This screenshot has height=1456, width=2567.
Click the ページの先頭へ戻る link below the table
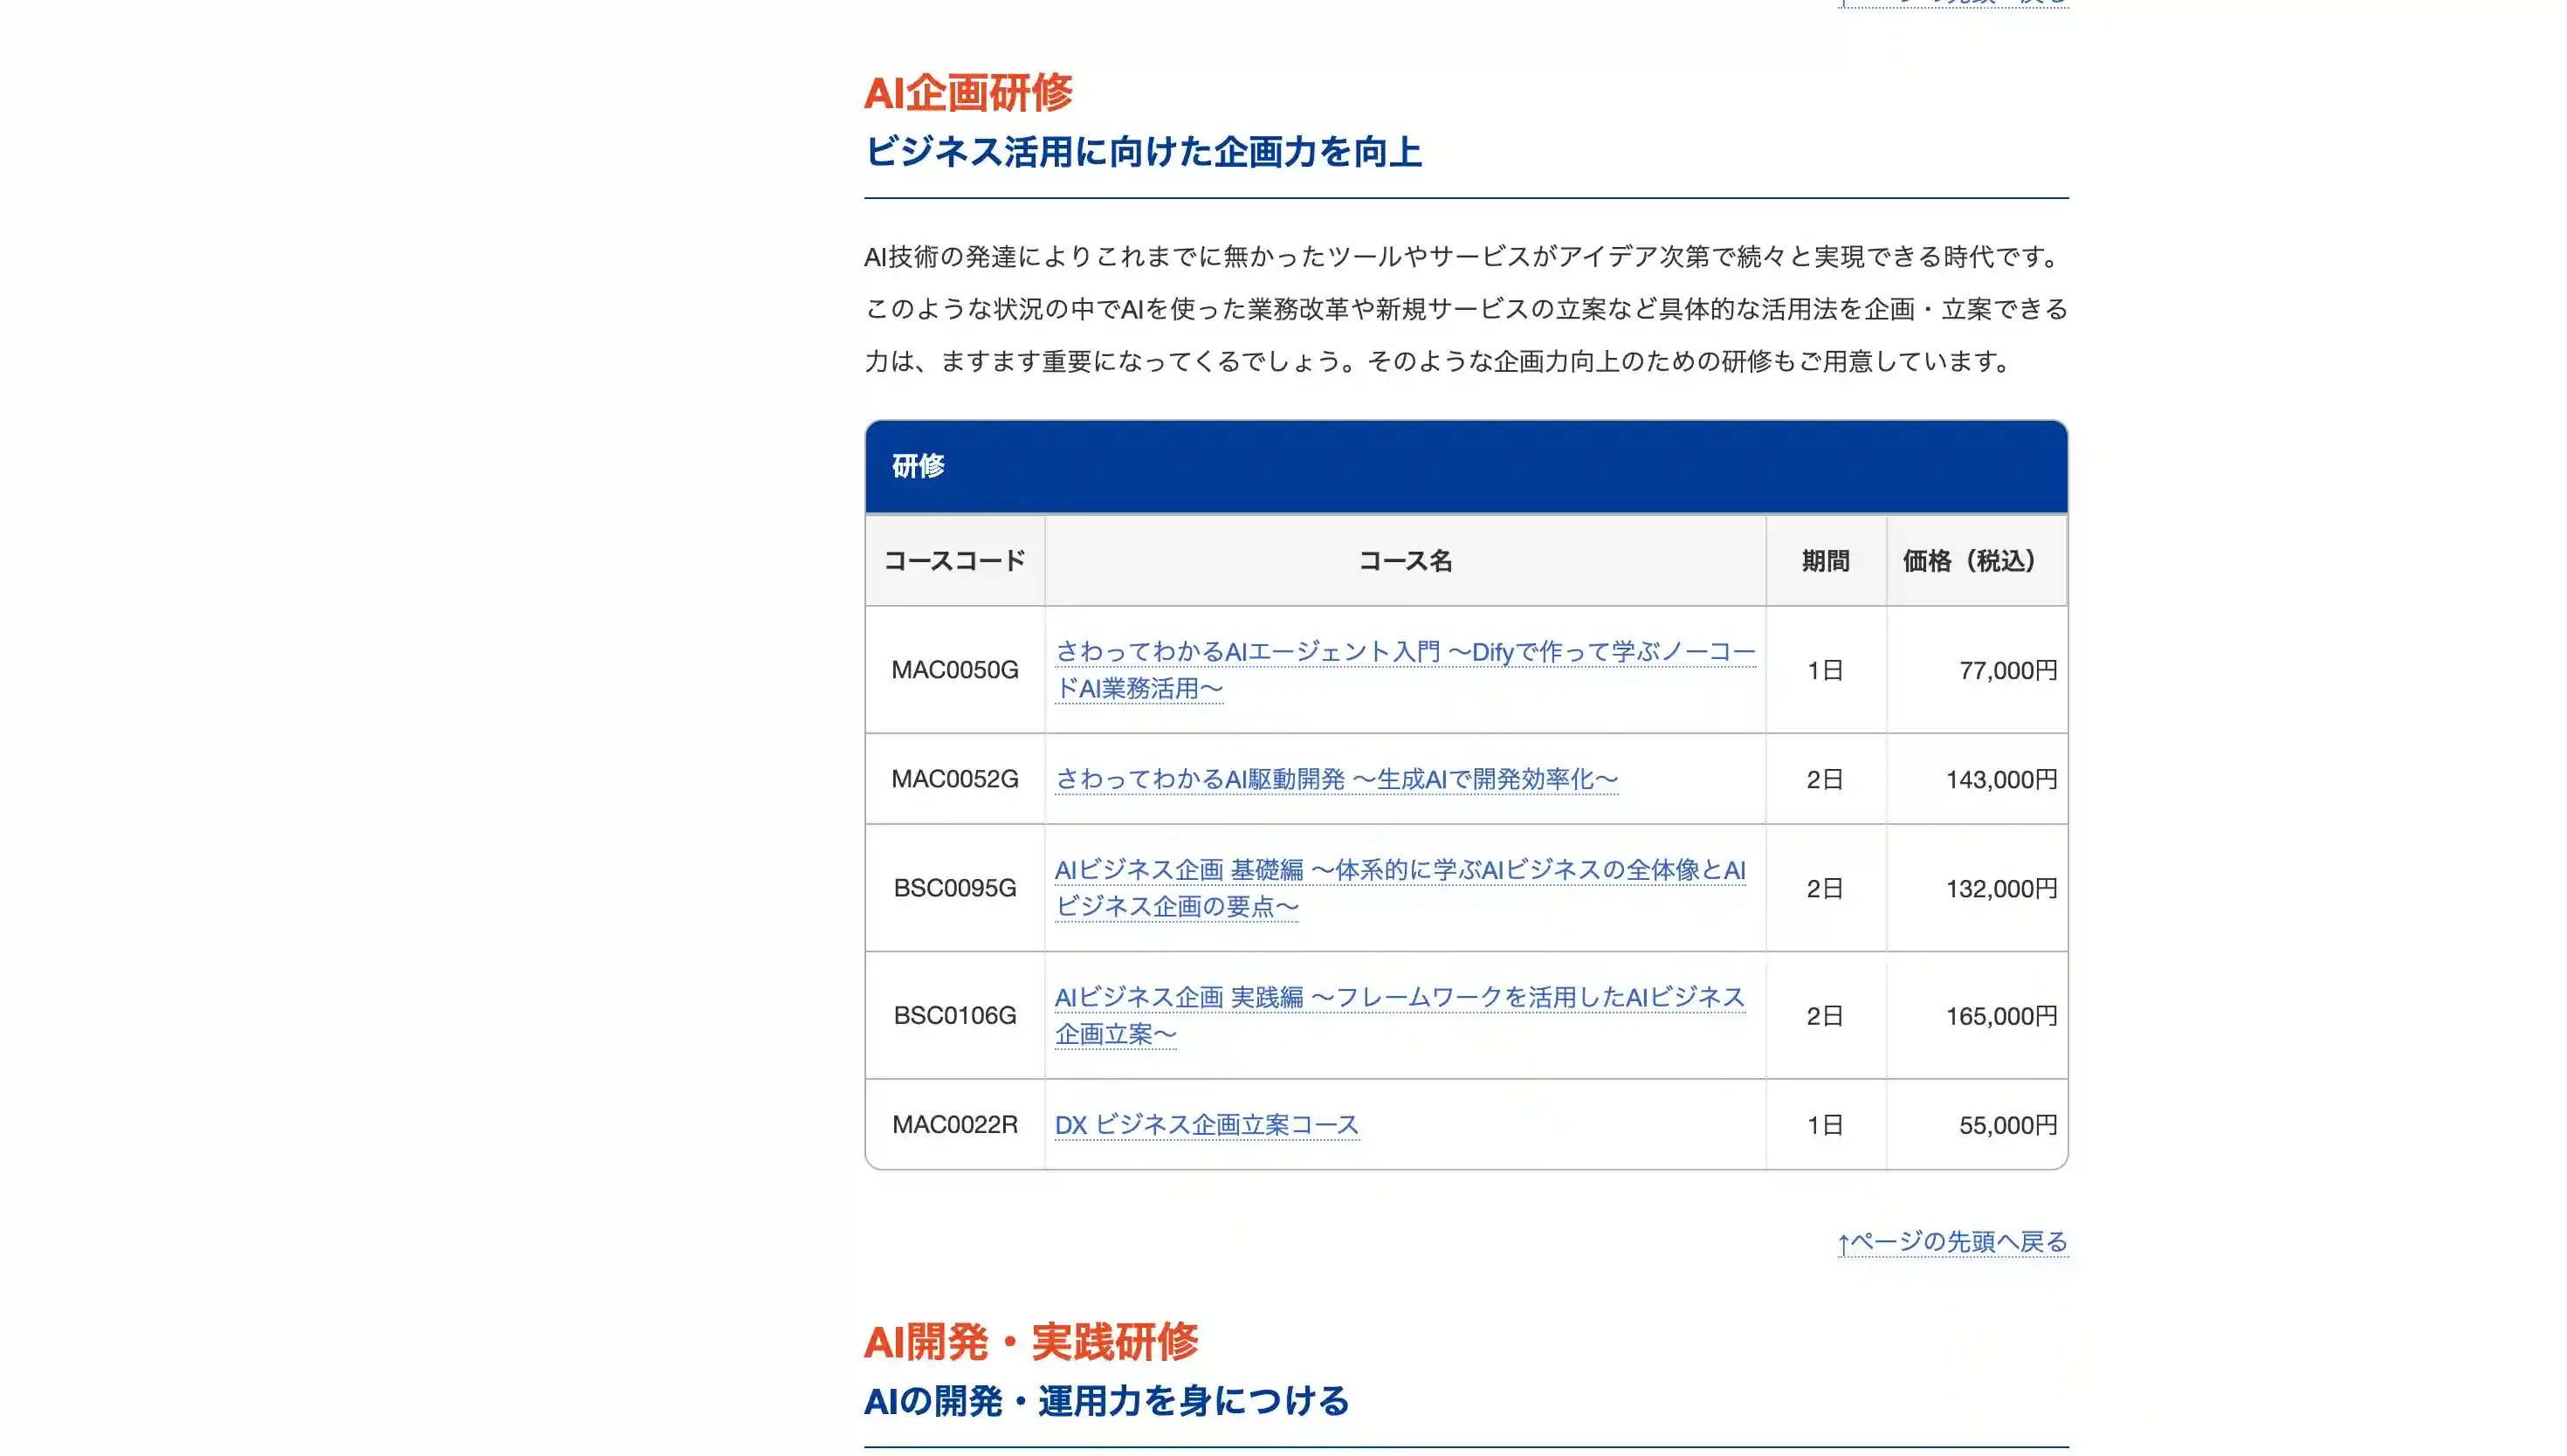[1952, 1242]
